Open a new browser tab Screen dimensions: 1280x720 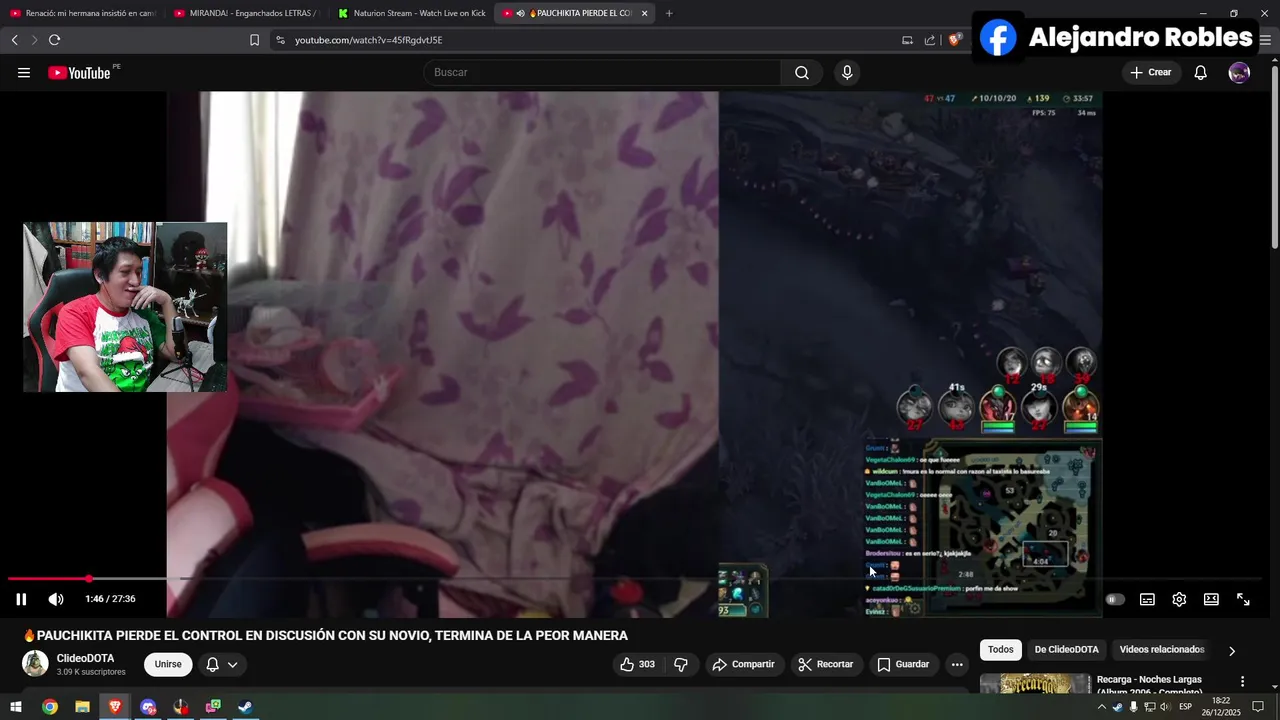pyautogui.click(x=669, y=13)
